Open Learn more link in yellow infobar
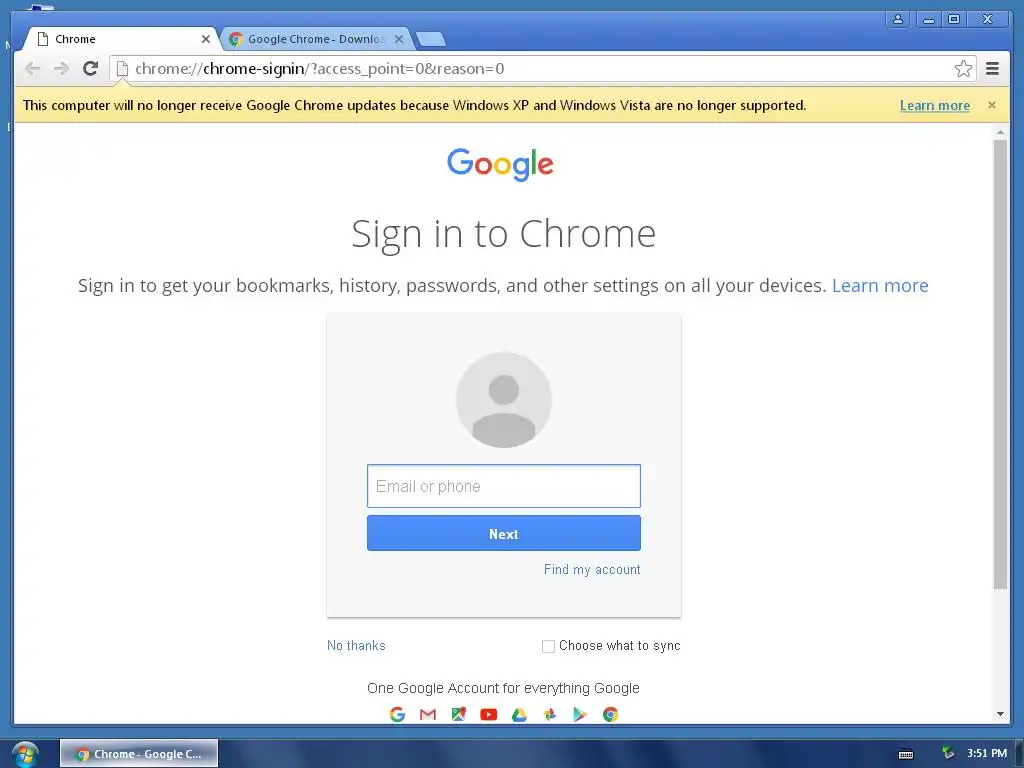The height and width of the screenshot is (768, 1024). point(935,105)
